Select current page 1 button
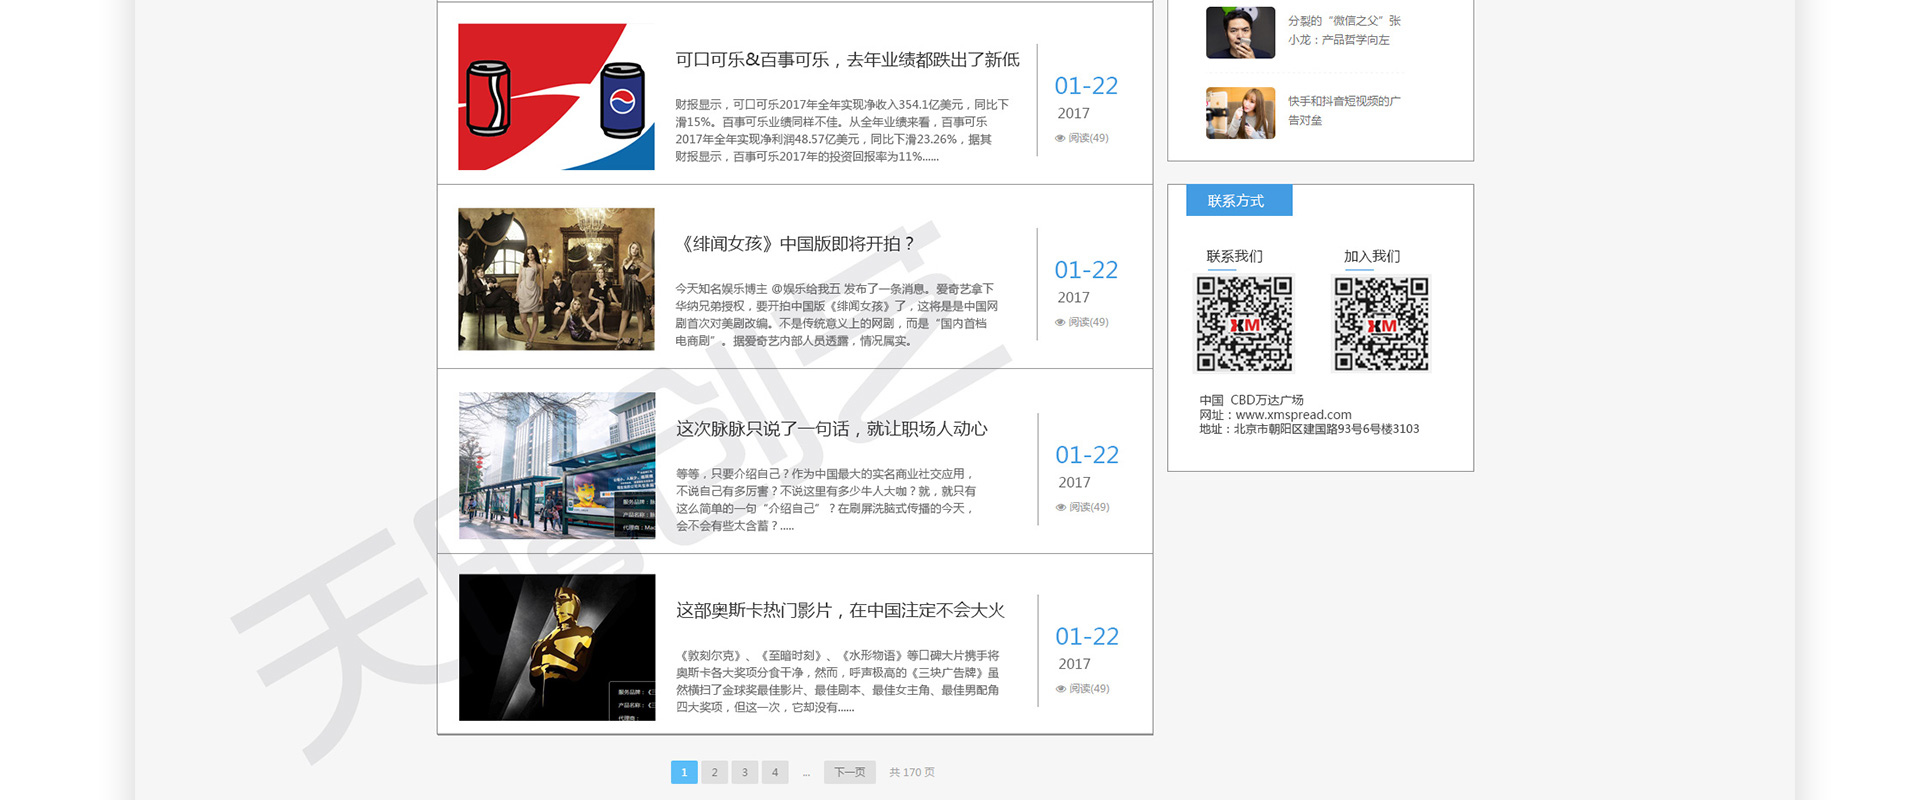1920x800 pixels. pyautogui.click(x=684, y=772)
